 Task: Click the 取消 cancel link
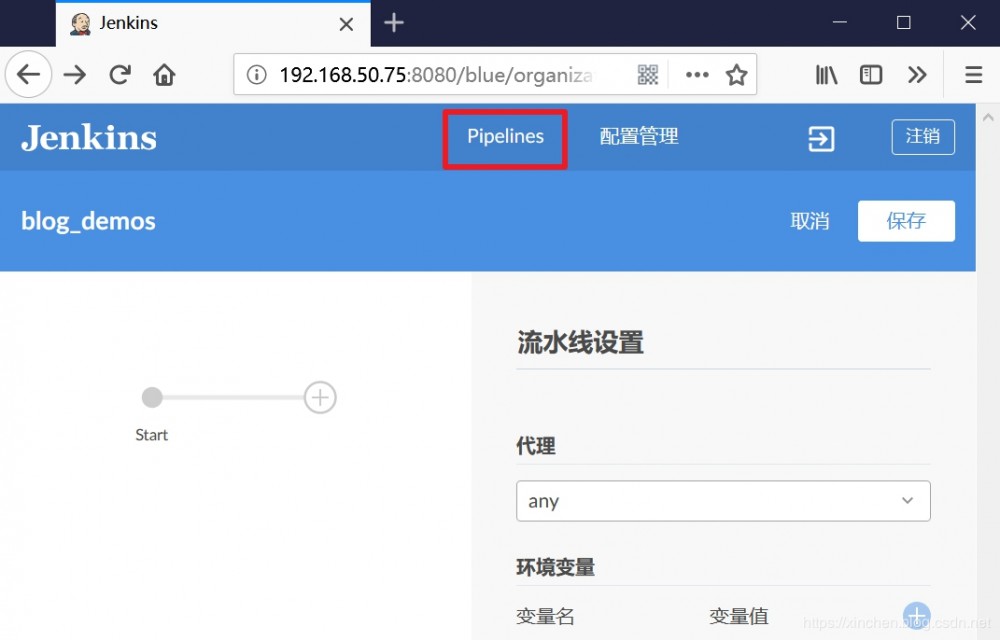810,221
